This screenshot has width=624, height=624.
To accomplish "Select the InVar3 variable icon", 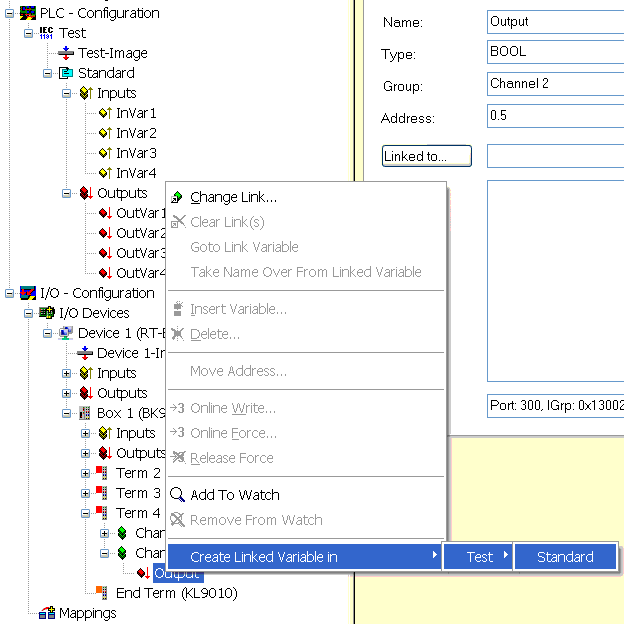I will tap(105, 153).
